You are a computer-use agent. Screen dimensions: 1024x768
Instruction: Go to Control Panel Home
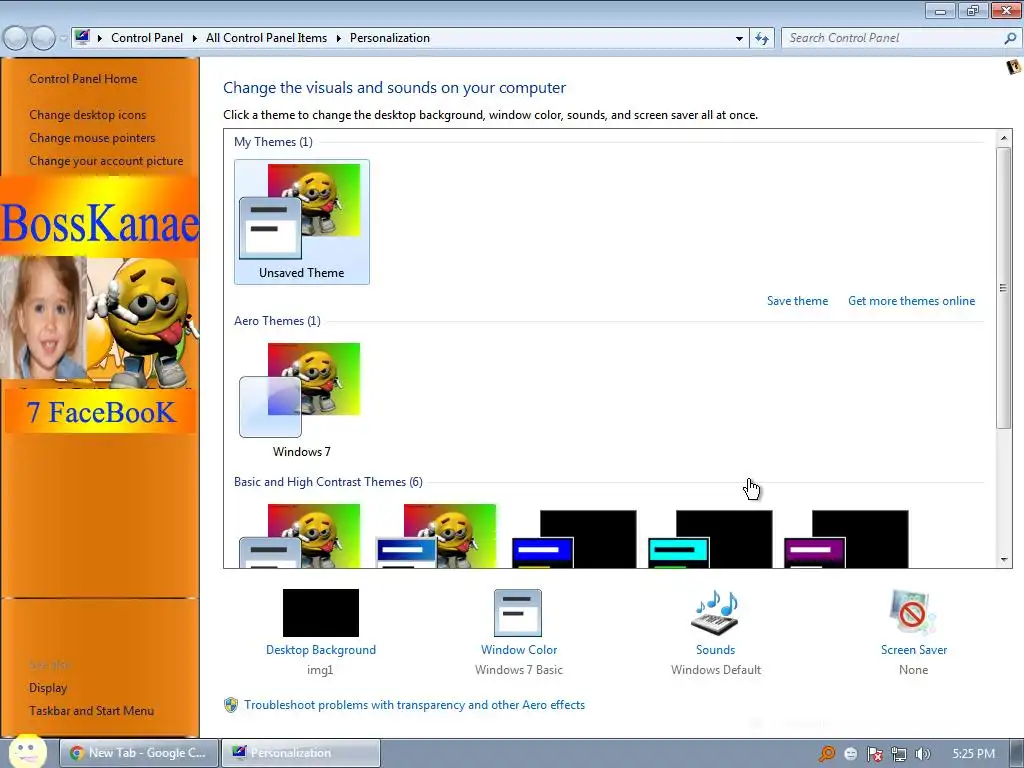83,79
